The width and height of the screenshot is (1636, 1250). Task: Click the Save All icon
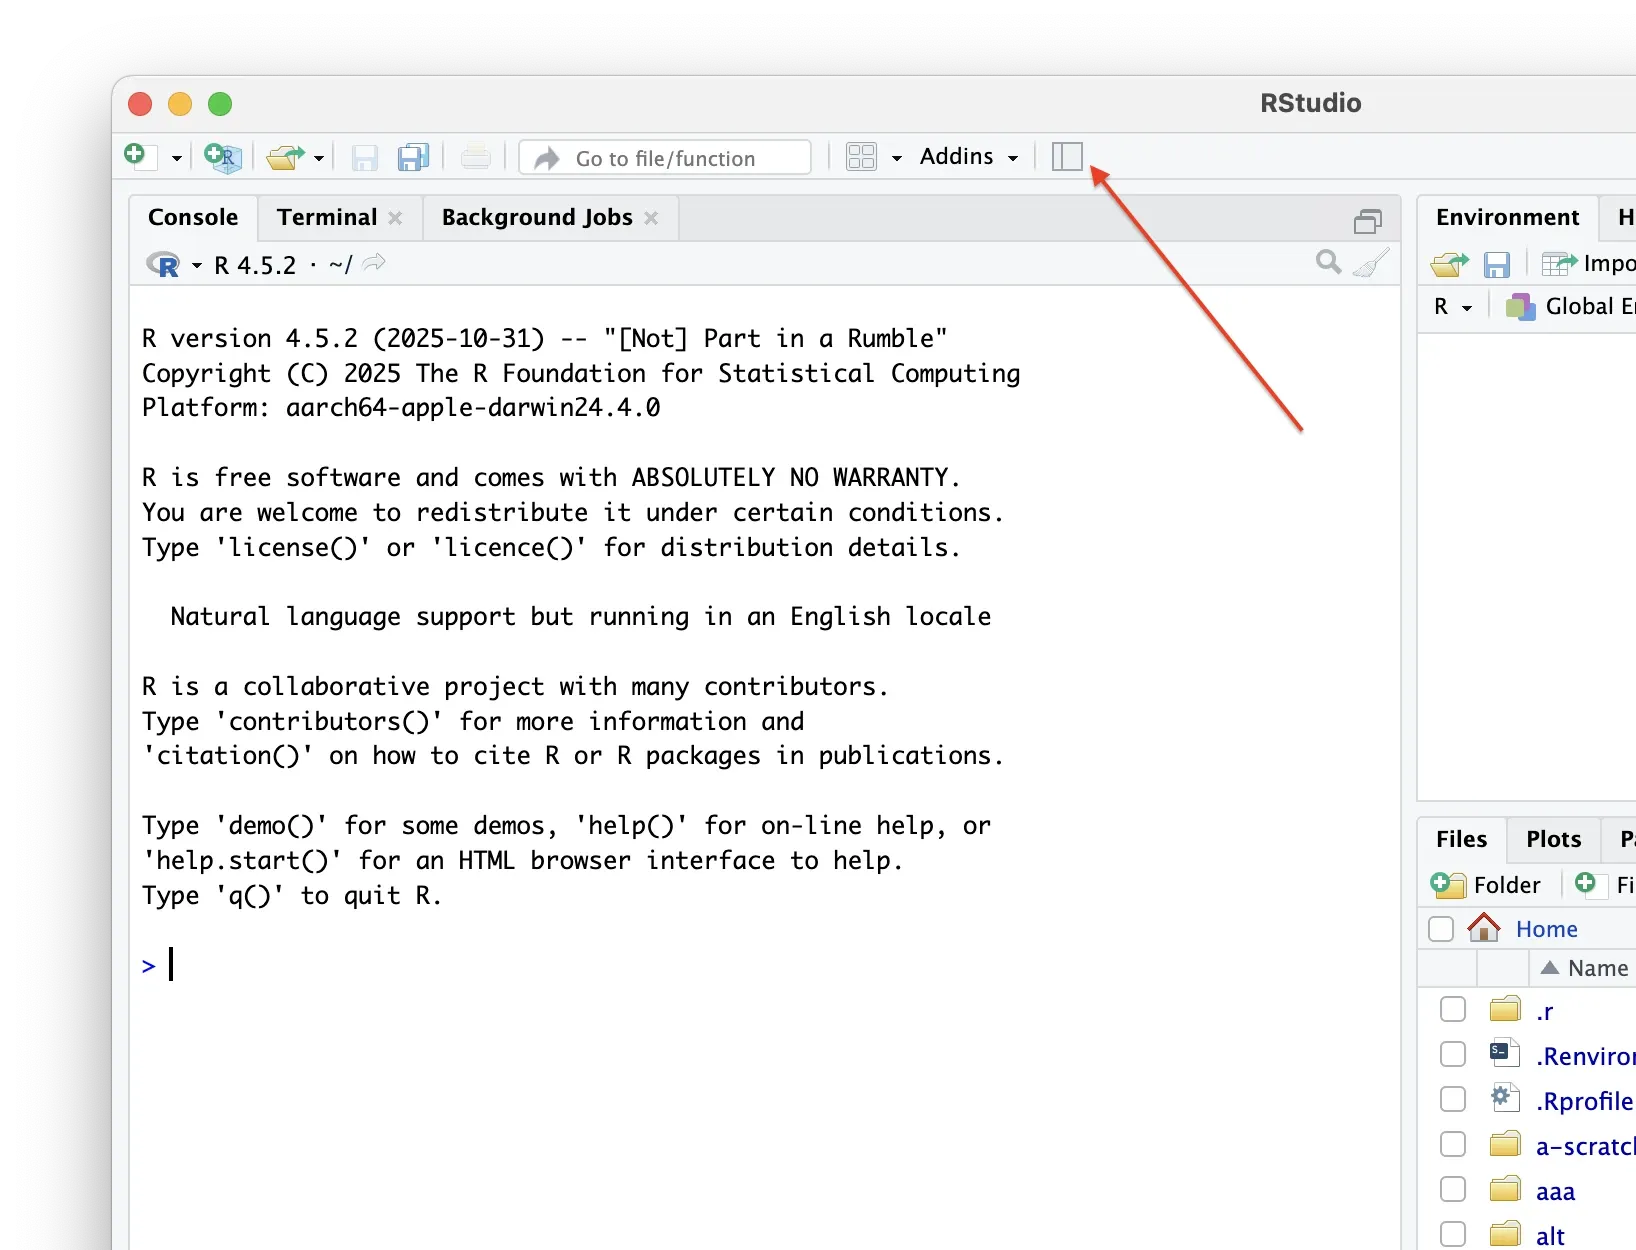pyautogui.click(x=413, y=158)
